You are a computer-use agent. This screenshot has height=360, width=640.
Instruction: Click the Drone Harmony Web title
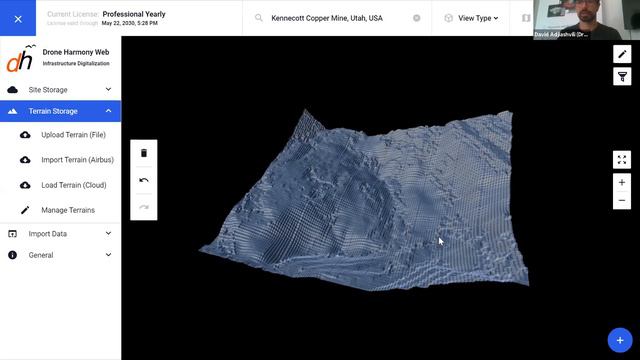[x=76, y=52]
